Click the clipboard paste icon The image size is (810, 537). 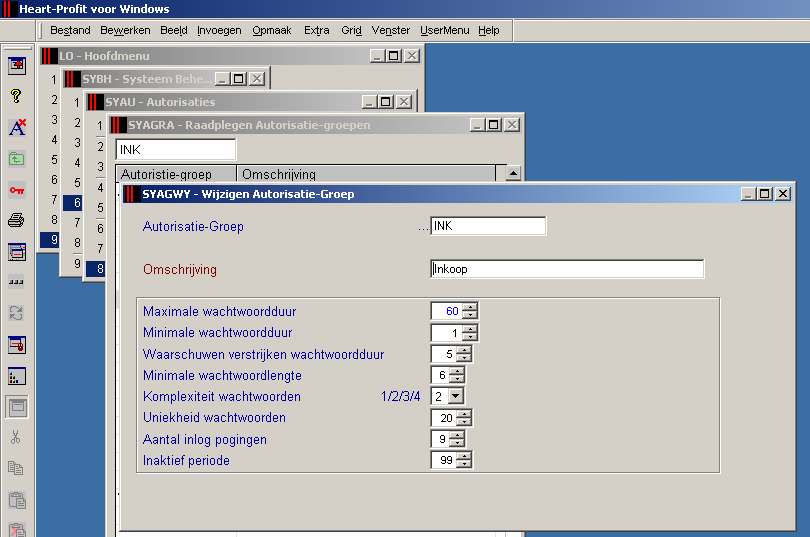point(17,500)
